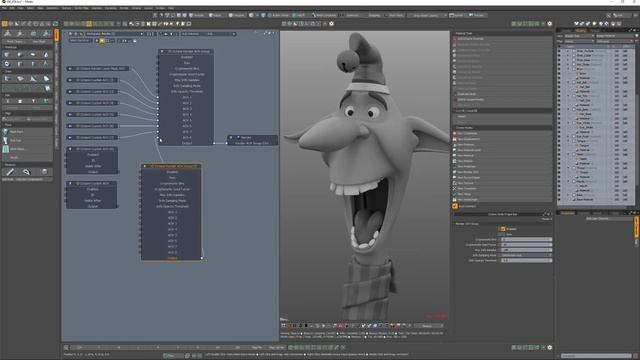Click the orange-highlighted tab above the shader tree
640x360 pixels.
580,30
